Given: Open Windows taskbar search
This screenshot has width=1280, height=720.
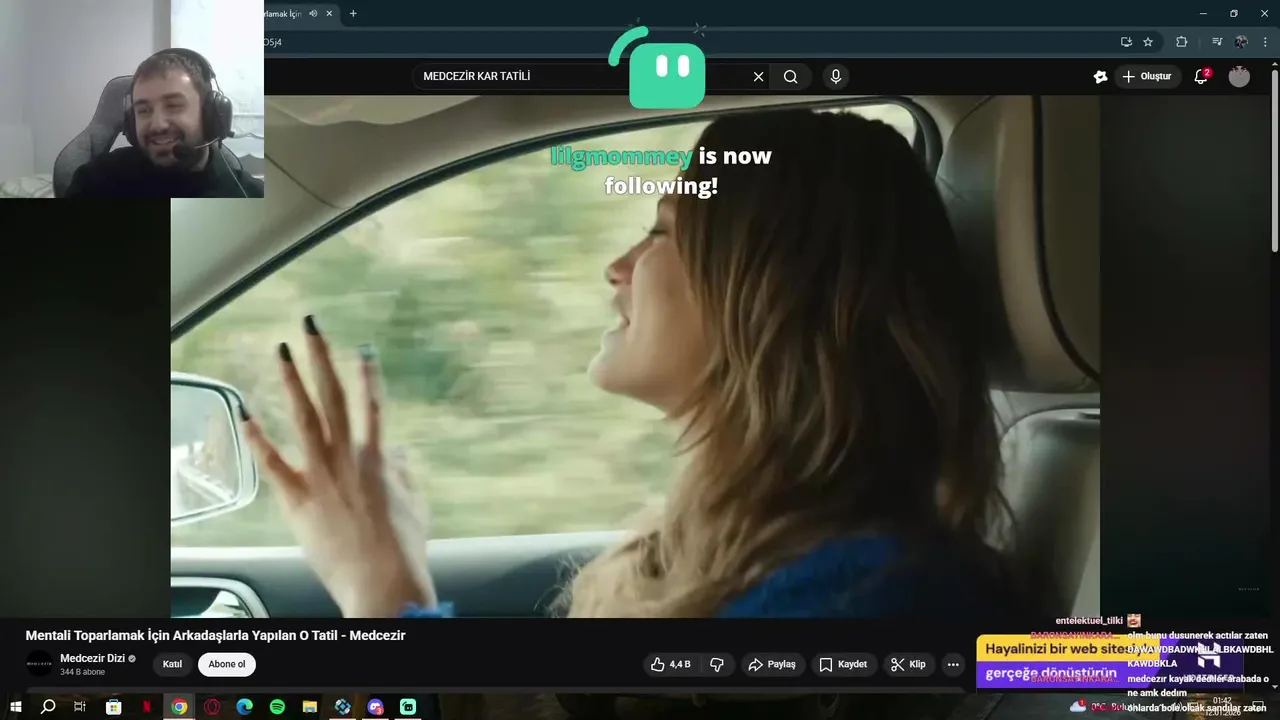Looking at the screenshot, I should tap(47, 707).
